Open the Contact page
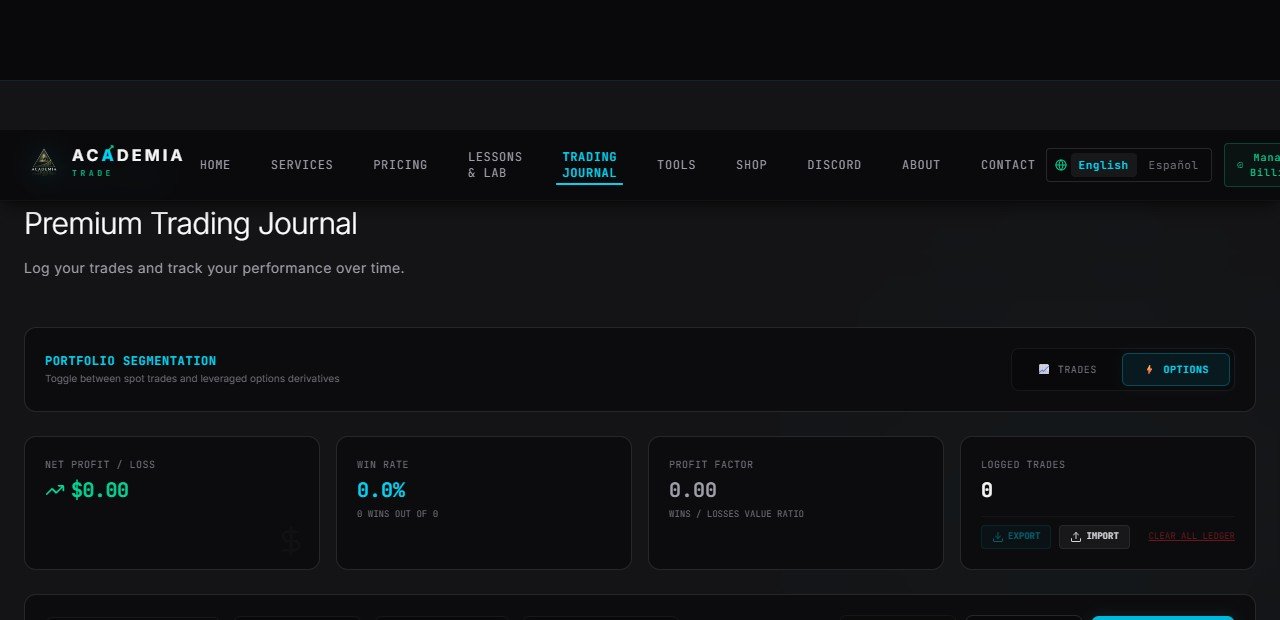Screen dimensions: 1280x620 1008,165
